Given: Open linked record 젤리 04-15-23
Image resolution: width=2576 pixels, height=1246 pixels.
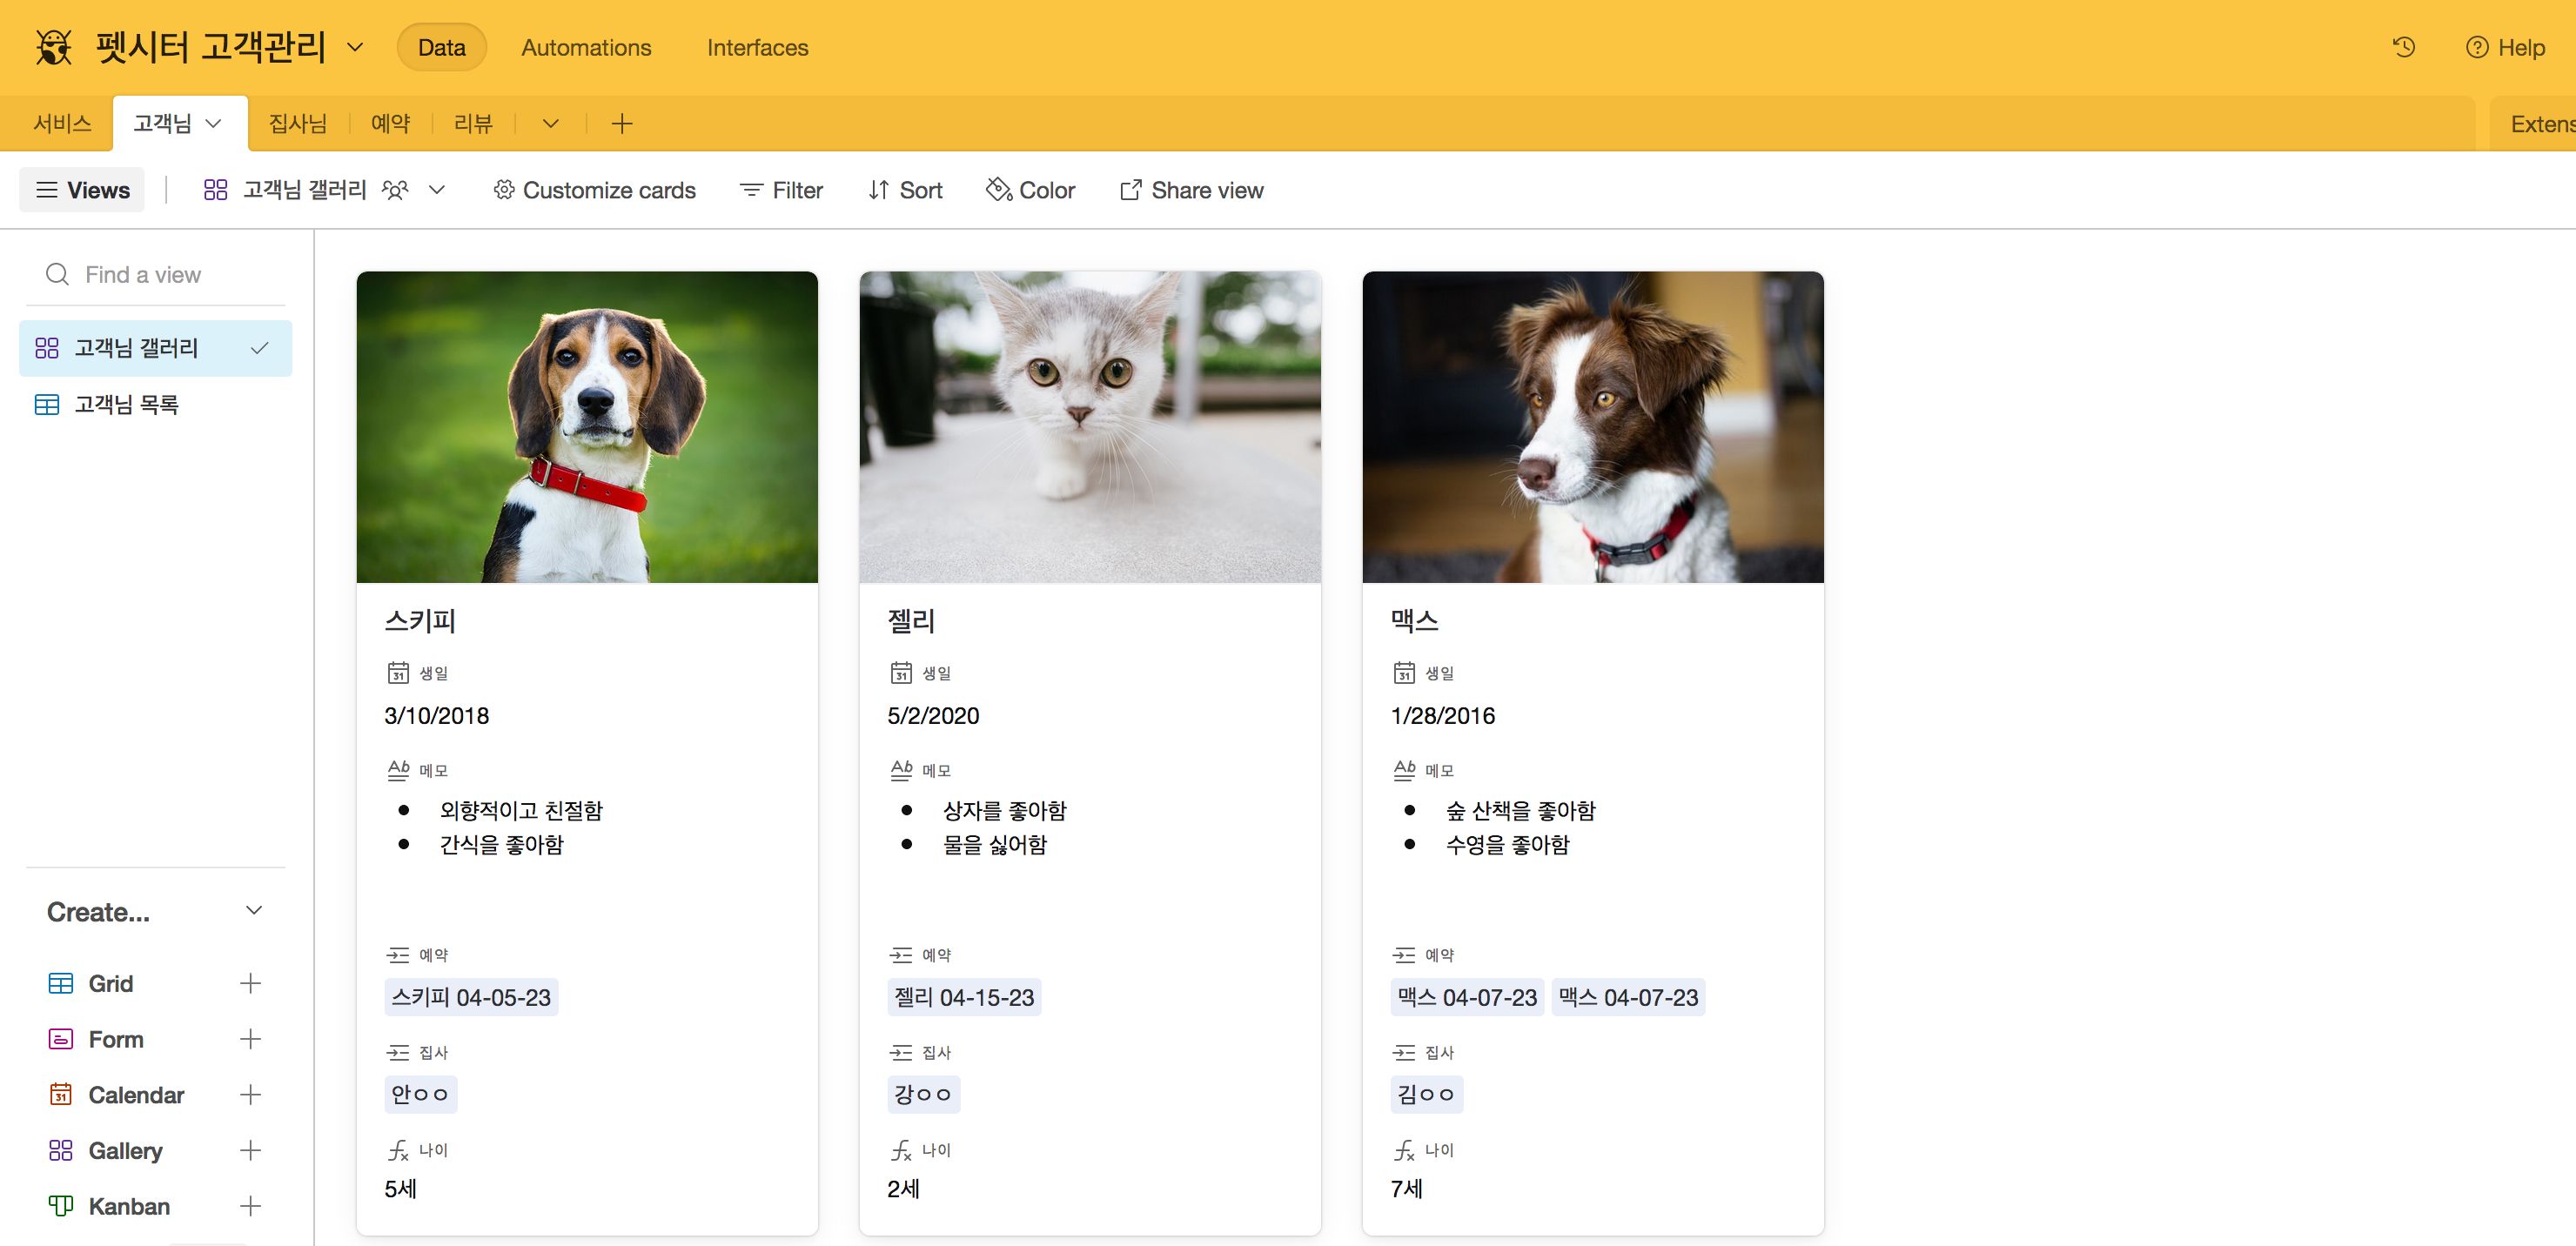Looking at the screenshot, I should pyautogui.click(x=964, y=997).
